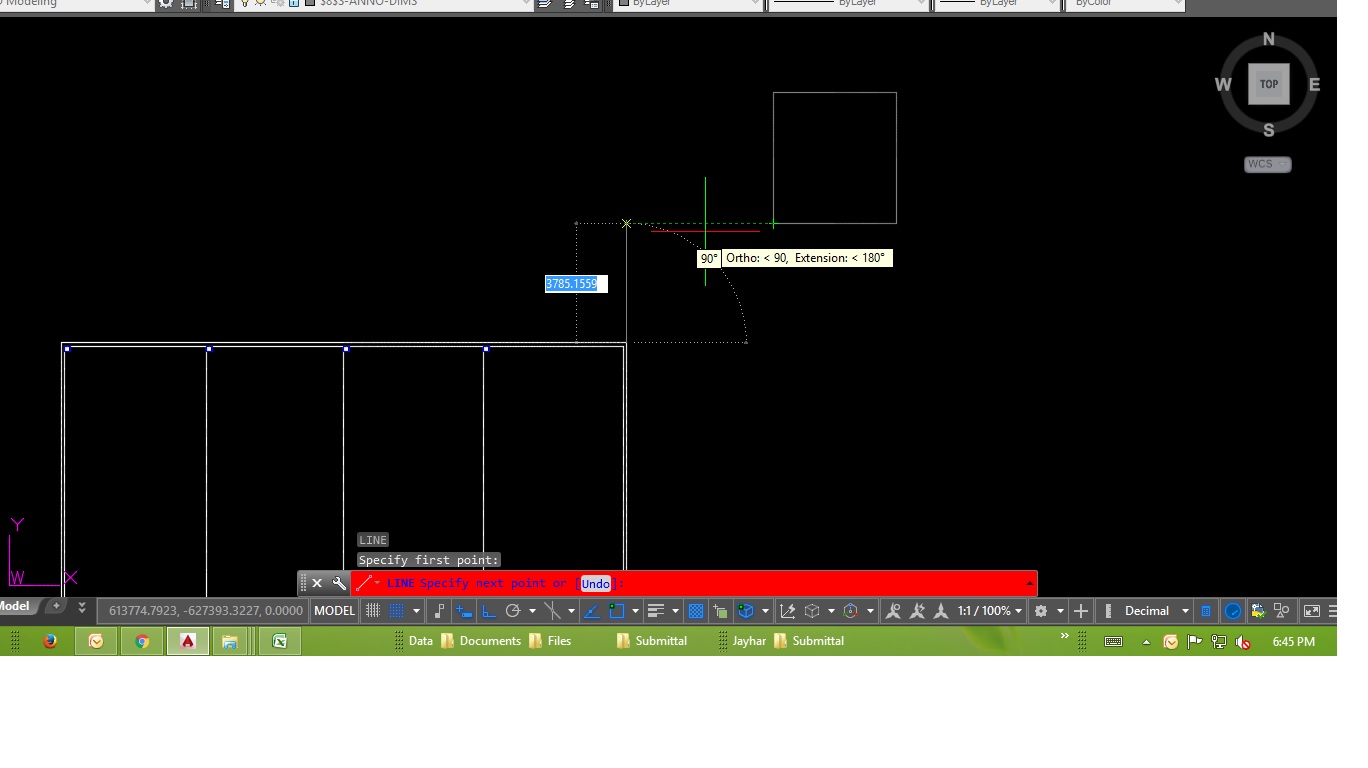Click the W direction on the ViewCube compass
This screenshot has height=768, width=1368.
click(x=1223, y=85)
